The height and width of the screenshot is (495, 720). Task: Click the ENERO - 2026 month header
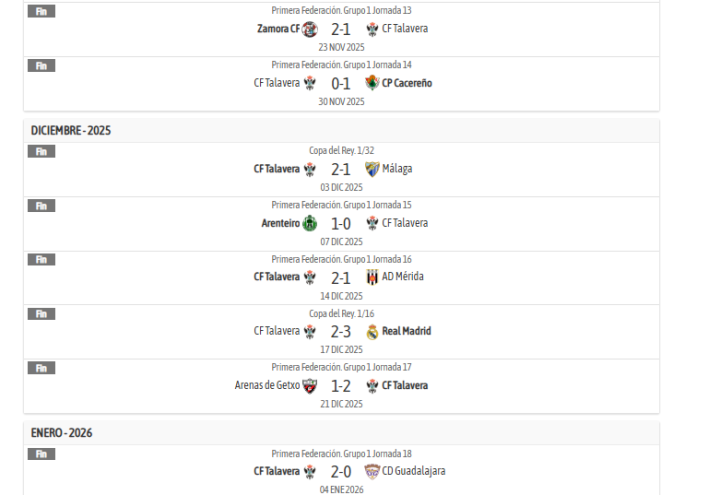click(x=62, y=433)
